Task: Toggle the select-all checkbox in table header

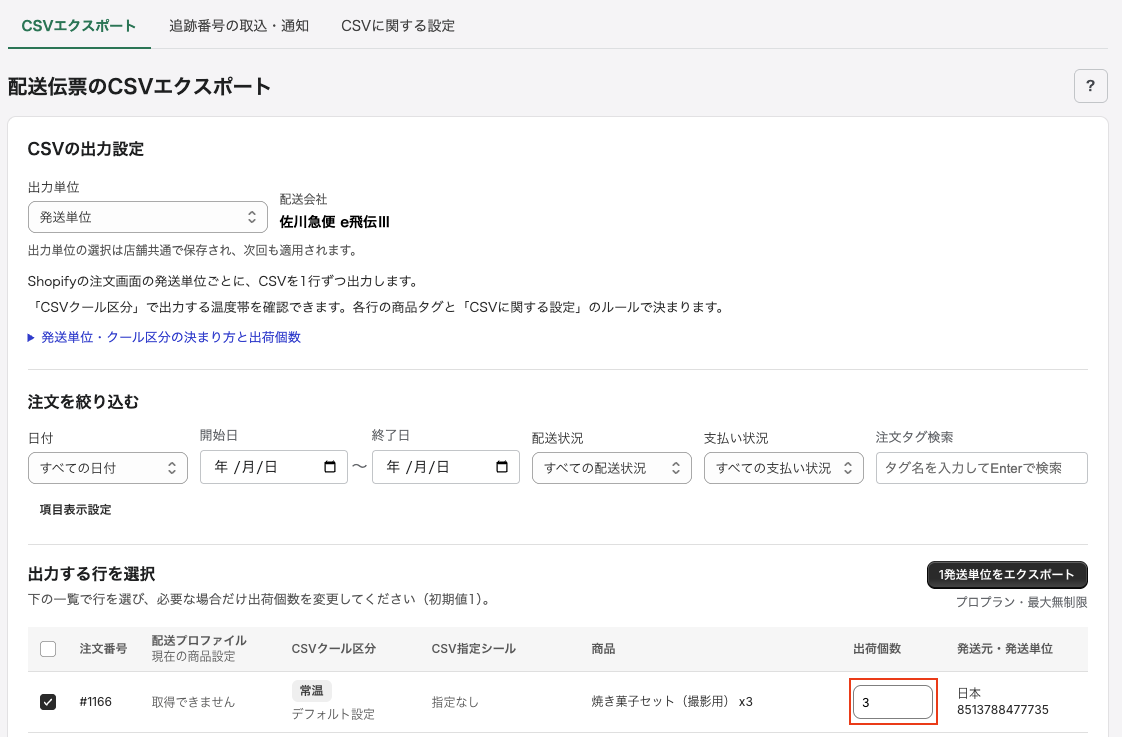Action: (x=48, y=649)
